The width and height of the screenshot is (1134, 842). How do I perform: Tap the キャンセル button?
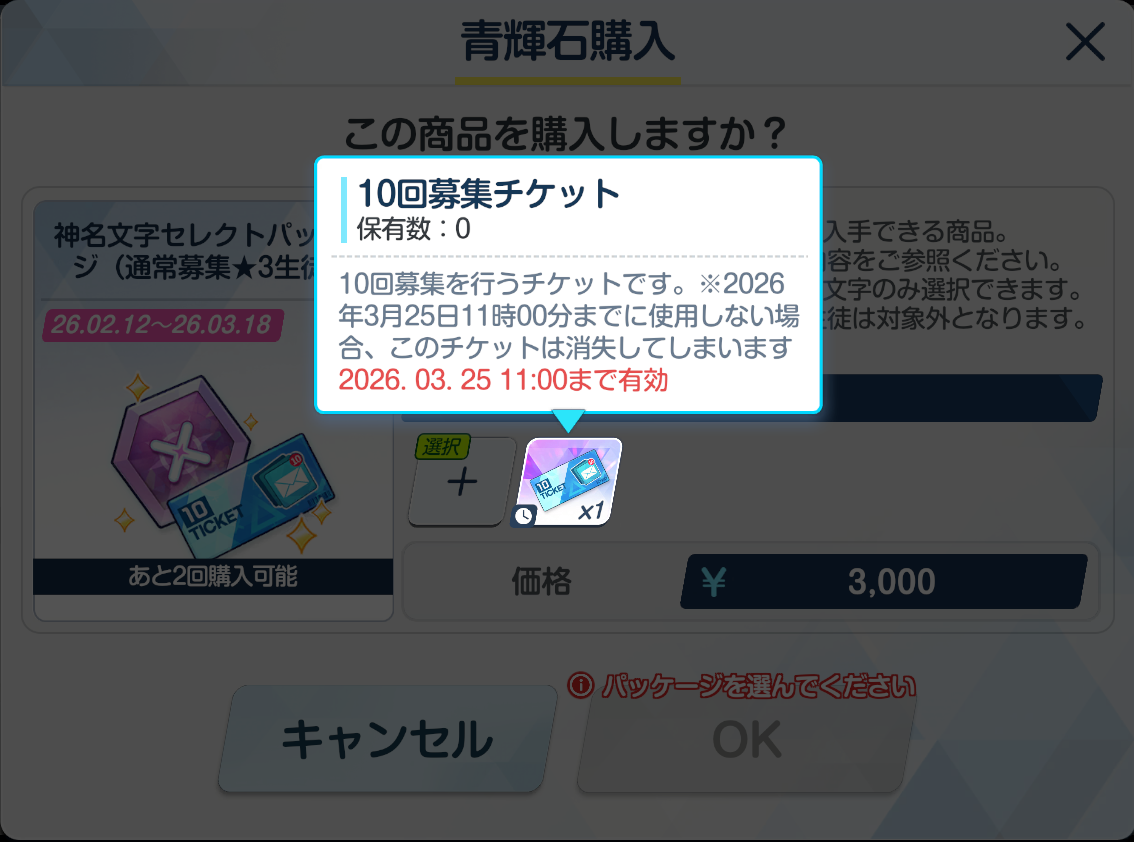point(388,739)
